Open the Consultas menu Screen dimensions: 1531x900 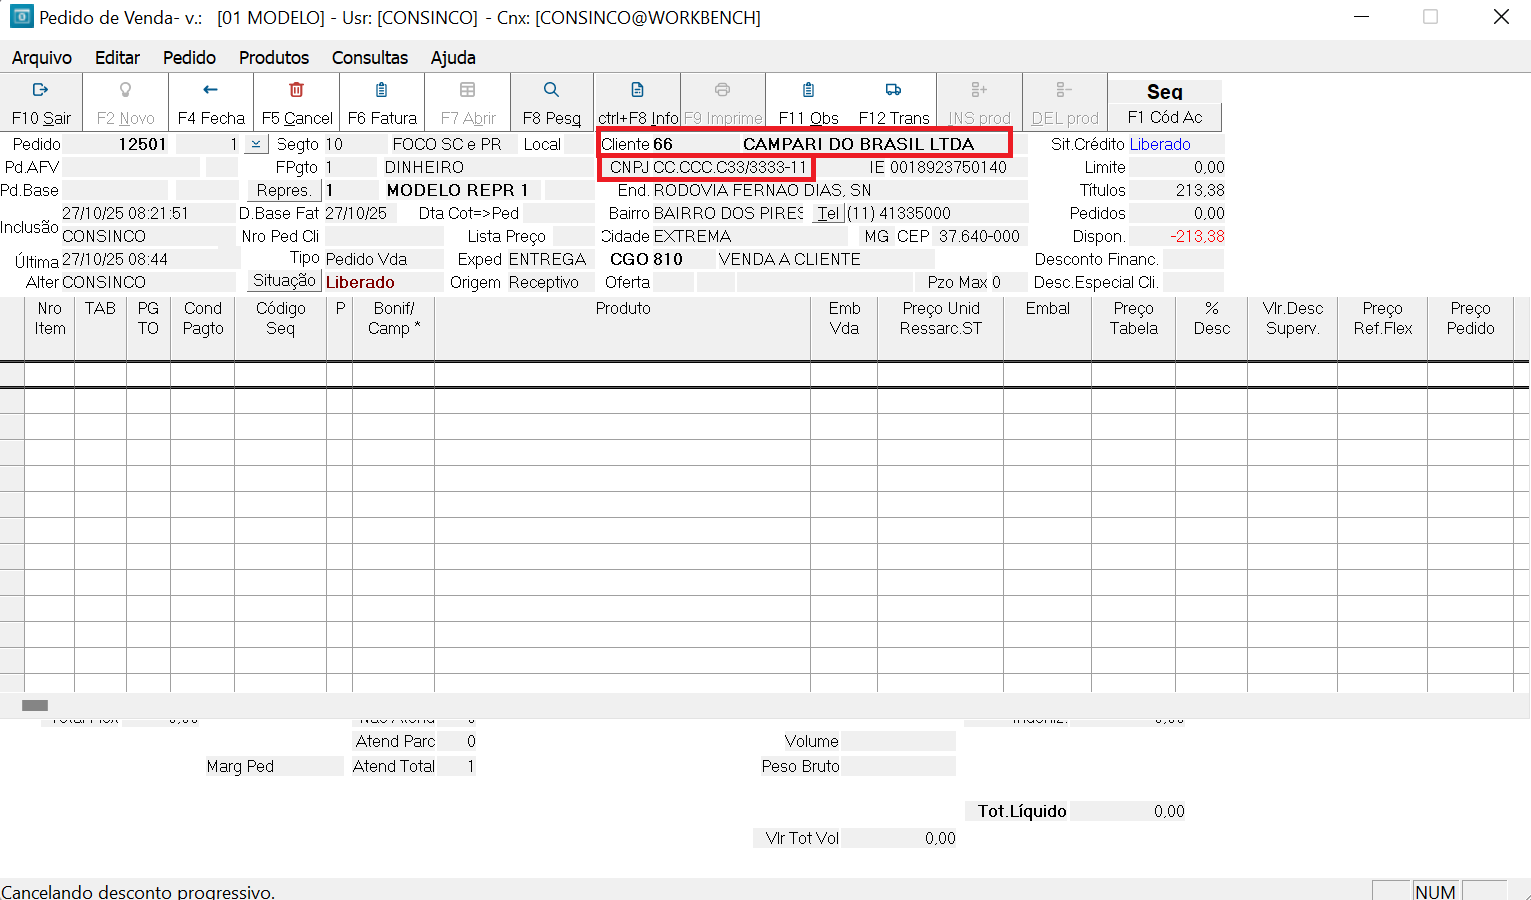[x=370, y=58]
